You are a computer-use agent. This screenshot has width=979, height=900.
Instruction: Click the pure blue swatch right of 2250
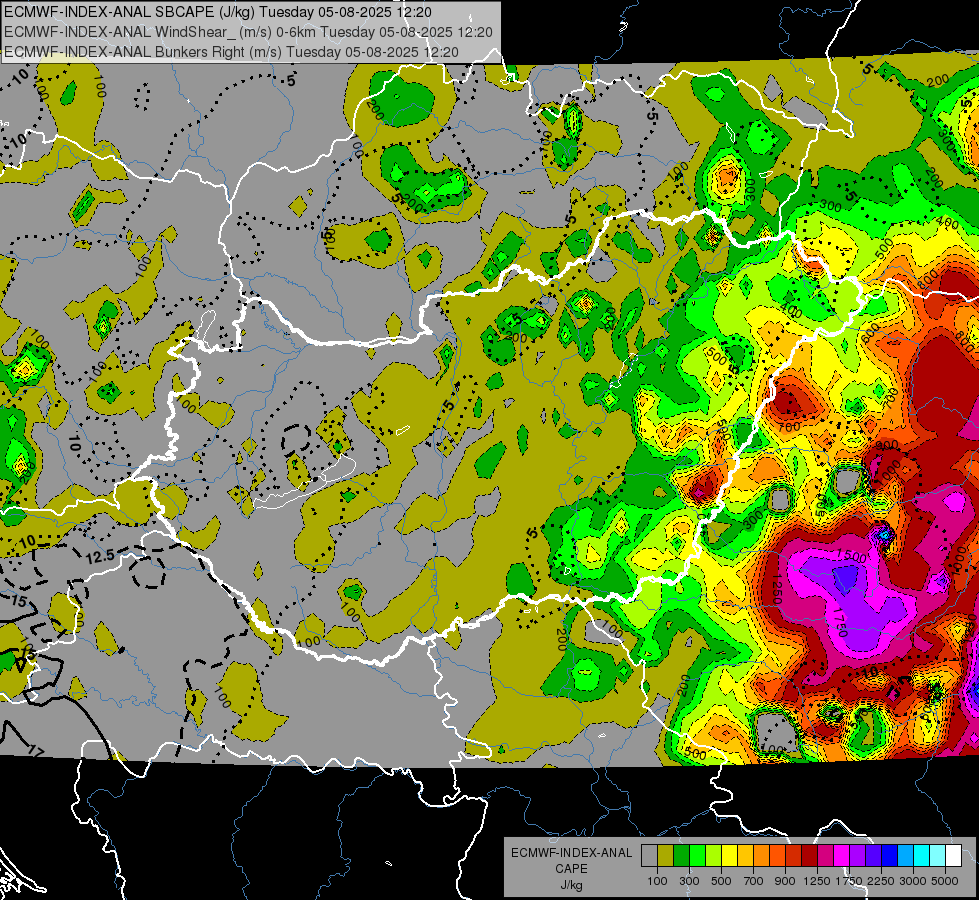point(889,855)
